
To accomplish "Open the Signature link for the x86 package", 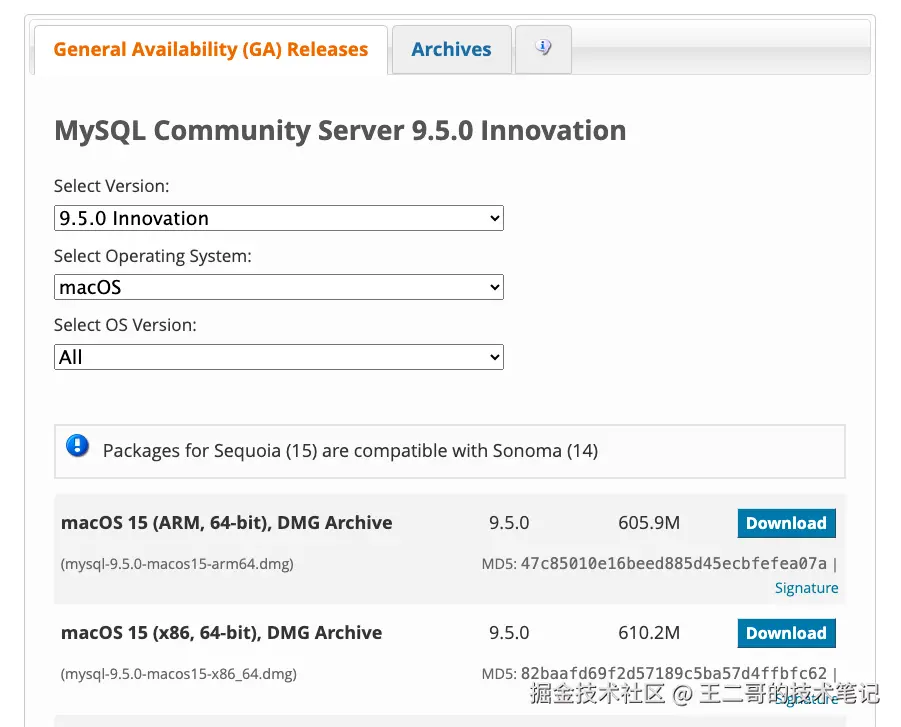I will pos(806,698).
